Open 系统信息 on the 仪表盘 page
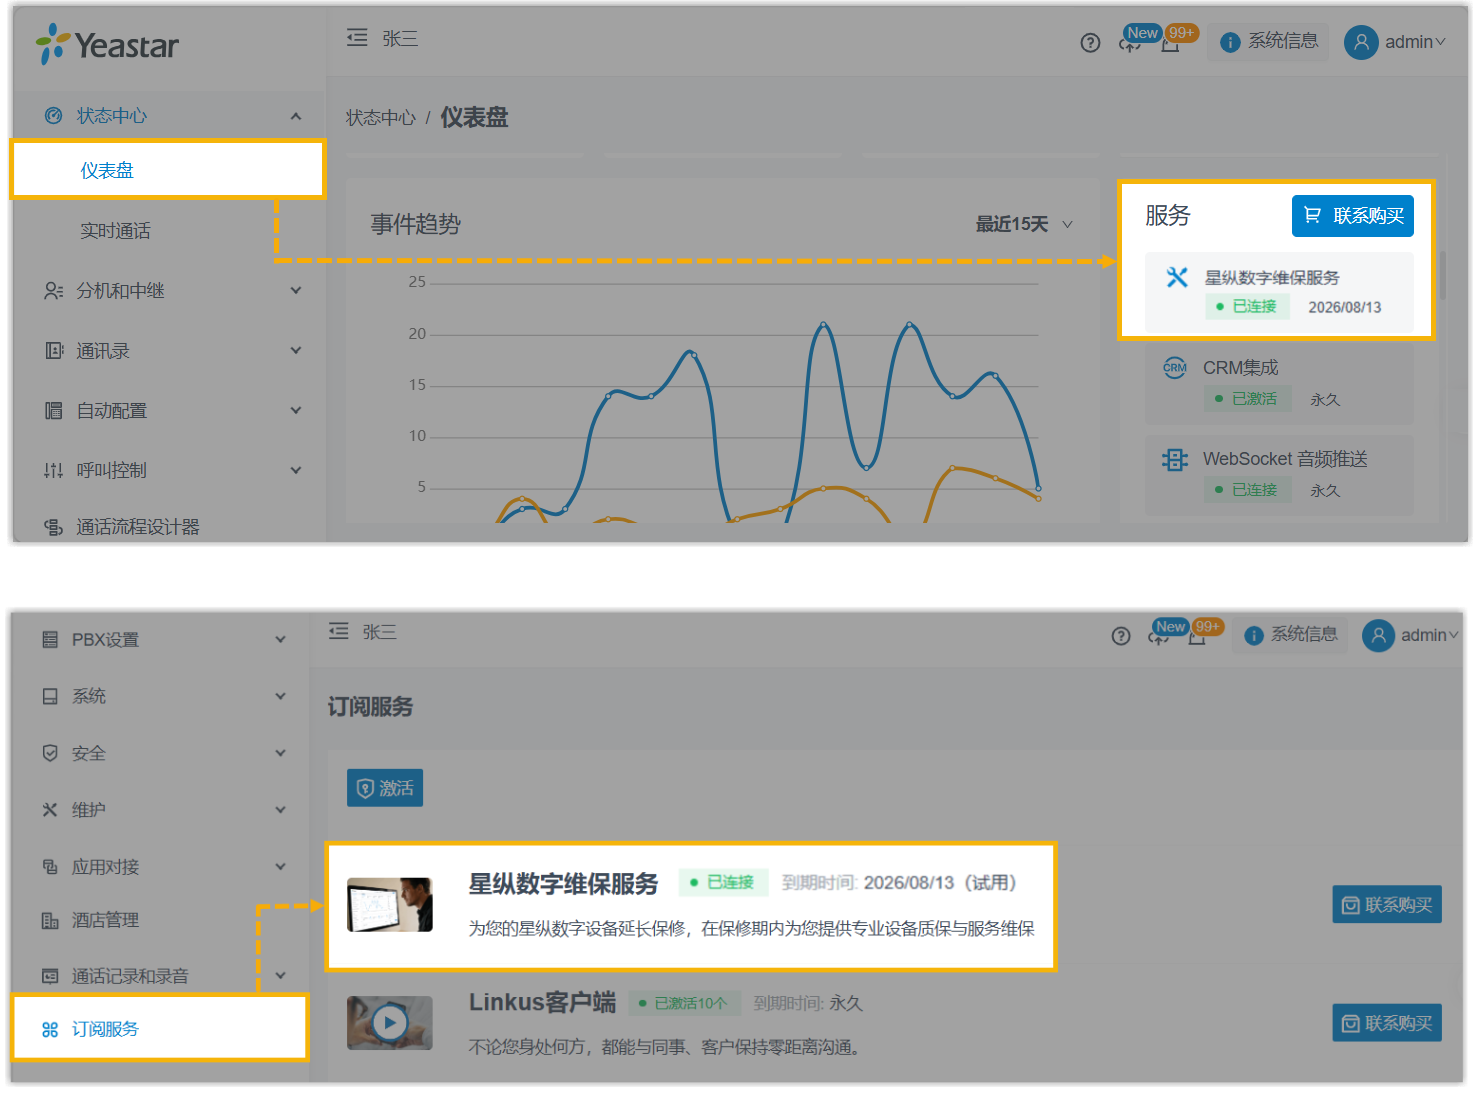 1269,42
